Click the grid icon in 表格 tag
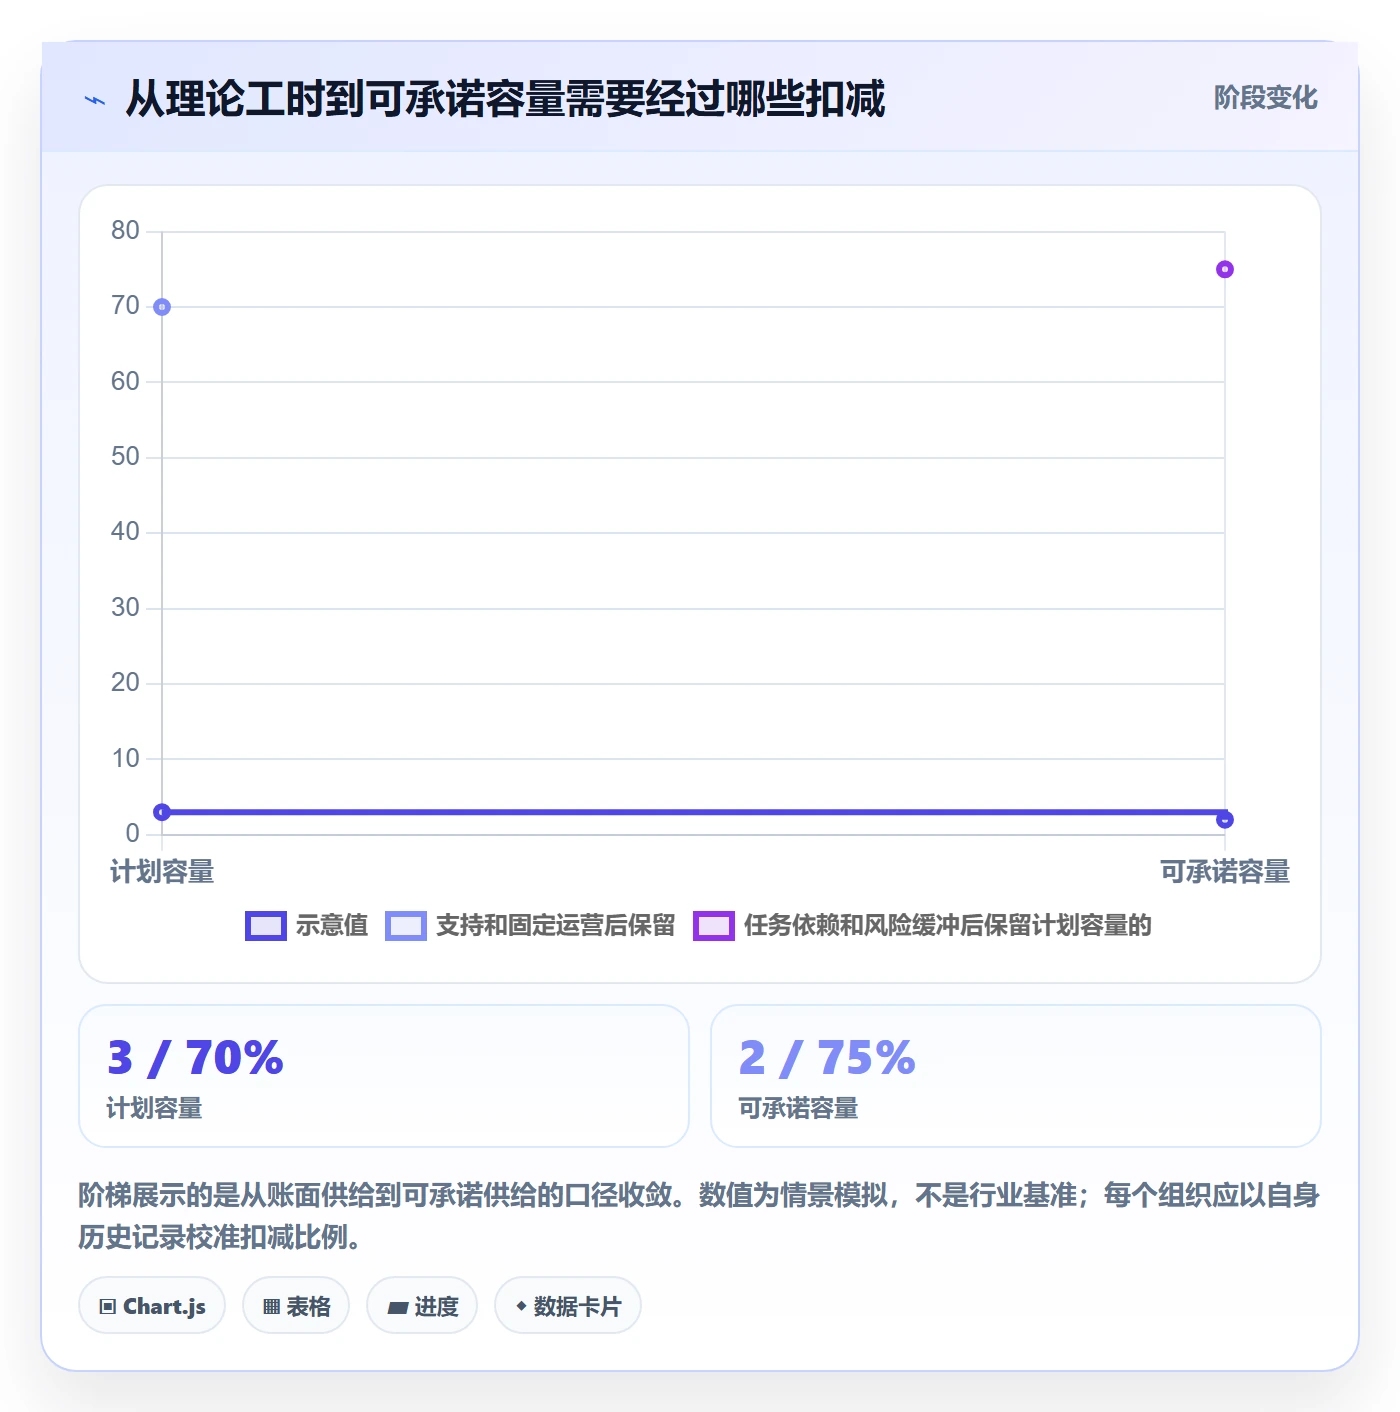Viewport: 1400px width, 1412px height. coord(271,1307)
